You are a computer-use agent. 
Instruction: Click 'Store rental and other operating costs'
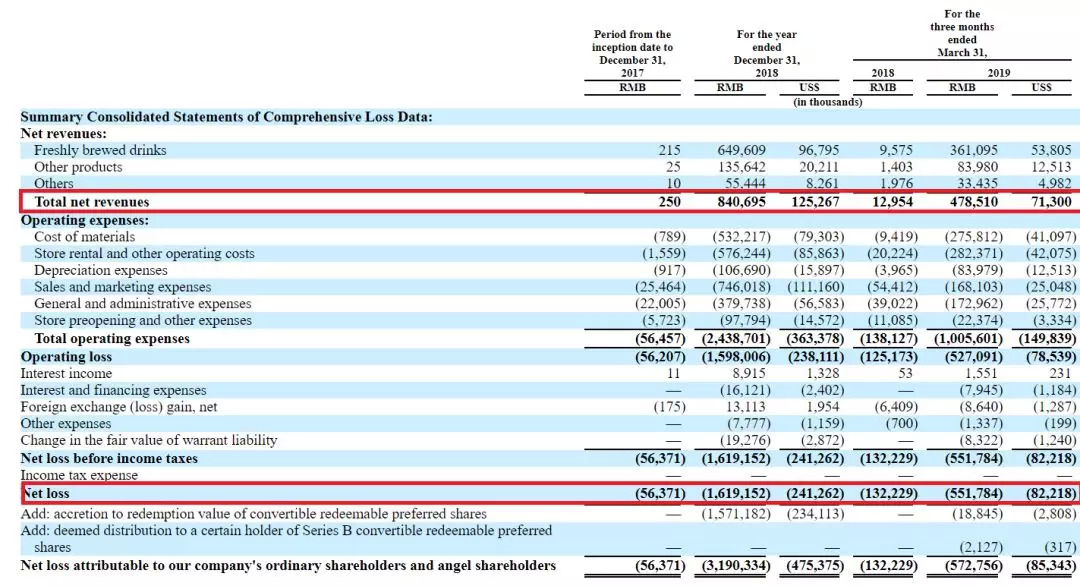(x=144, y=253)
